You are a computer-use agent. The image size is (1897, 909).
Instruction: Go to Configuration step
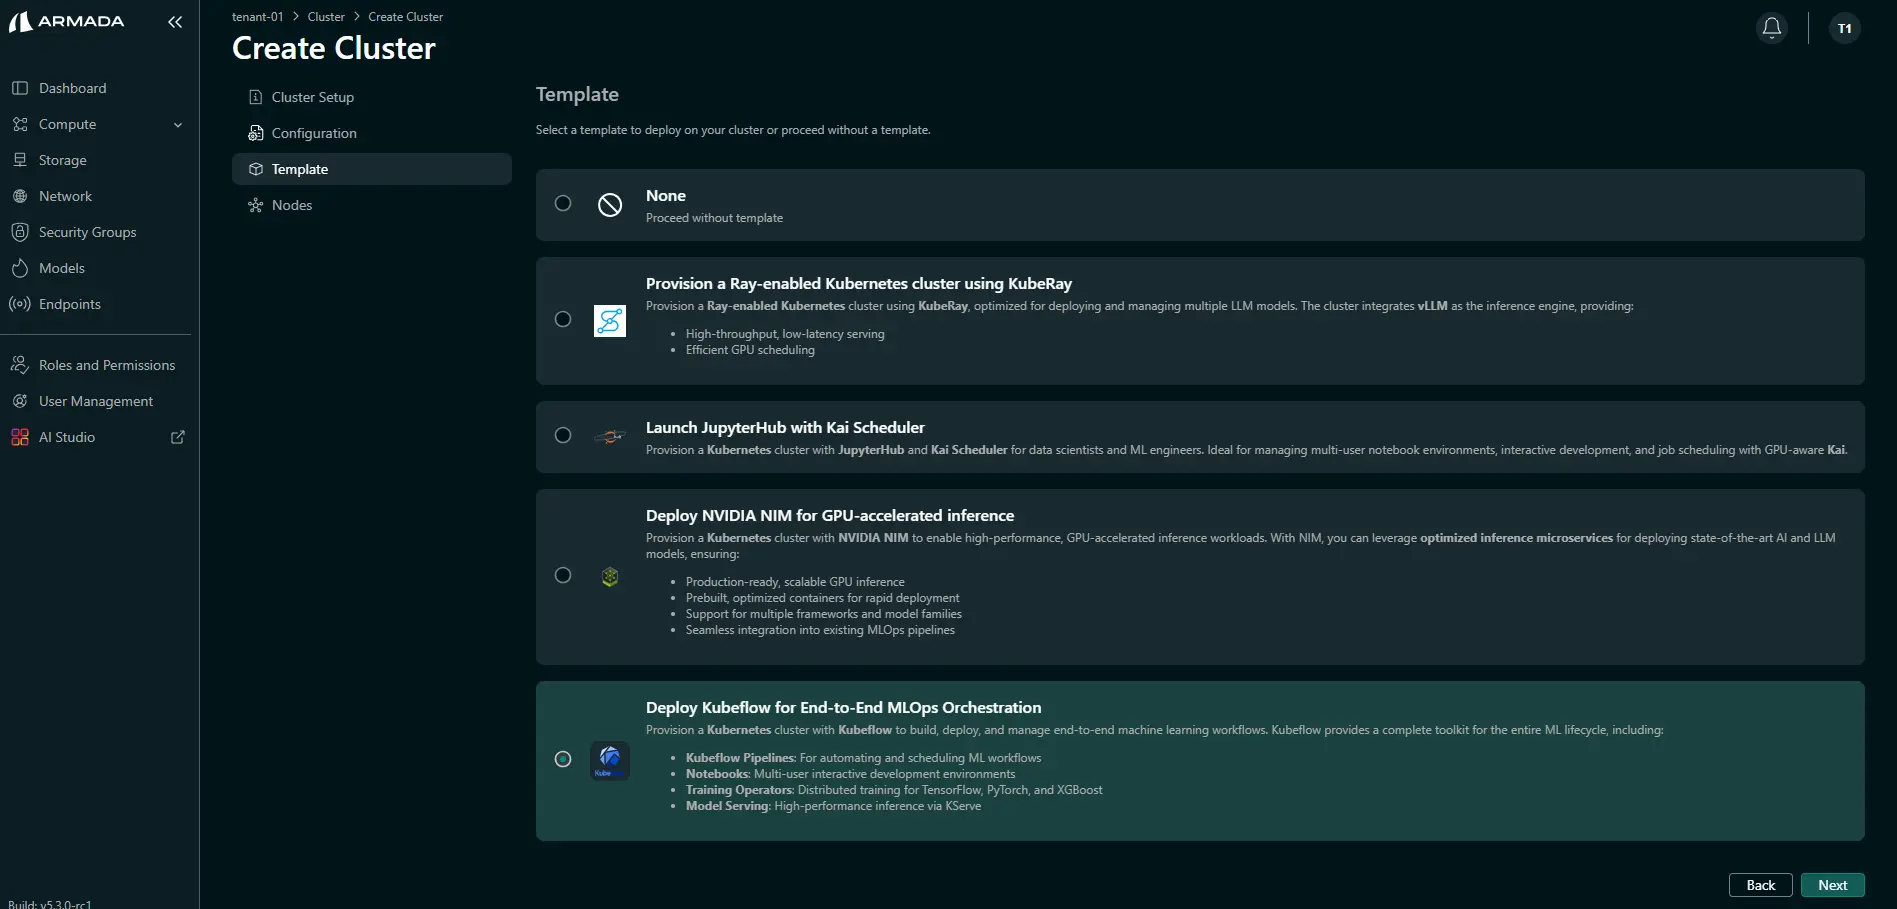click(372, 133)
